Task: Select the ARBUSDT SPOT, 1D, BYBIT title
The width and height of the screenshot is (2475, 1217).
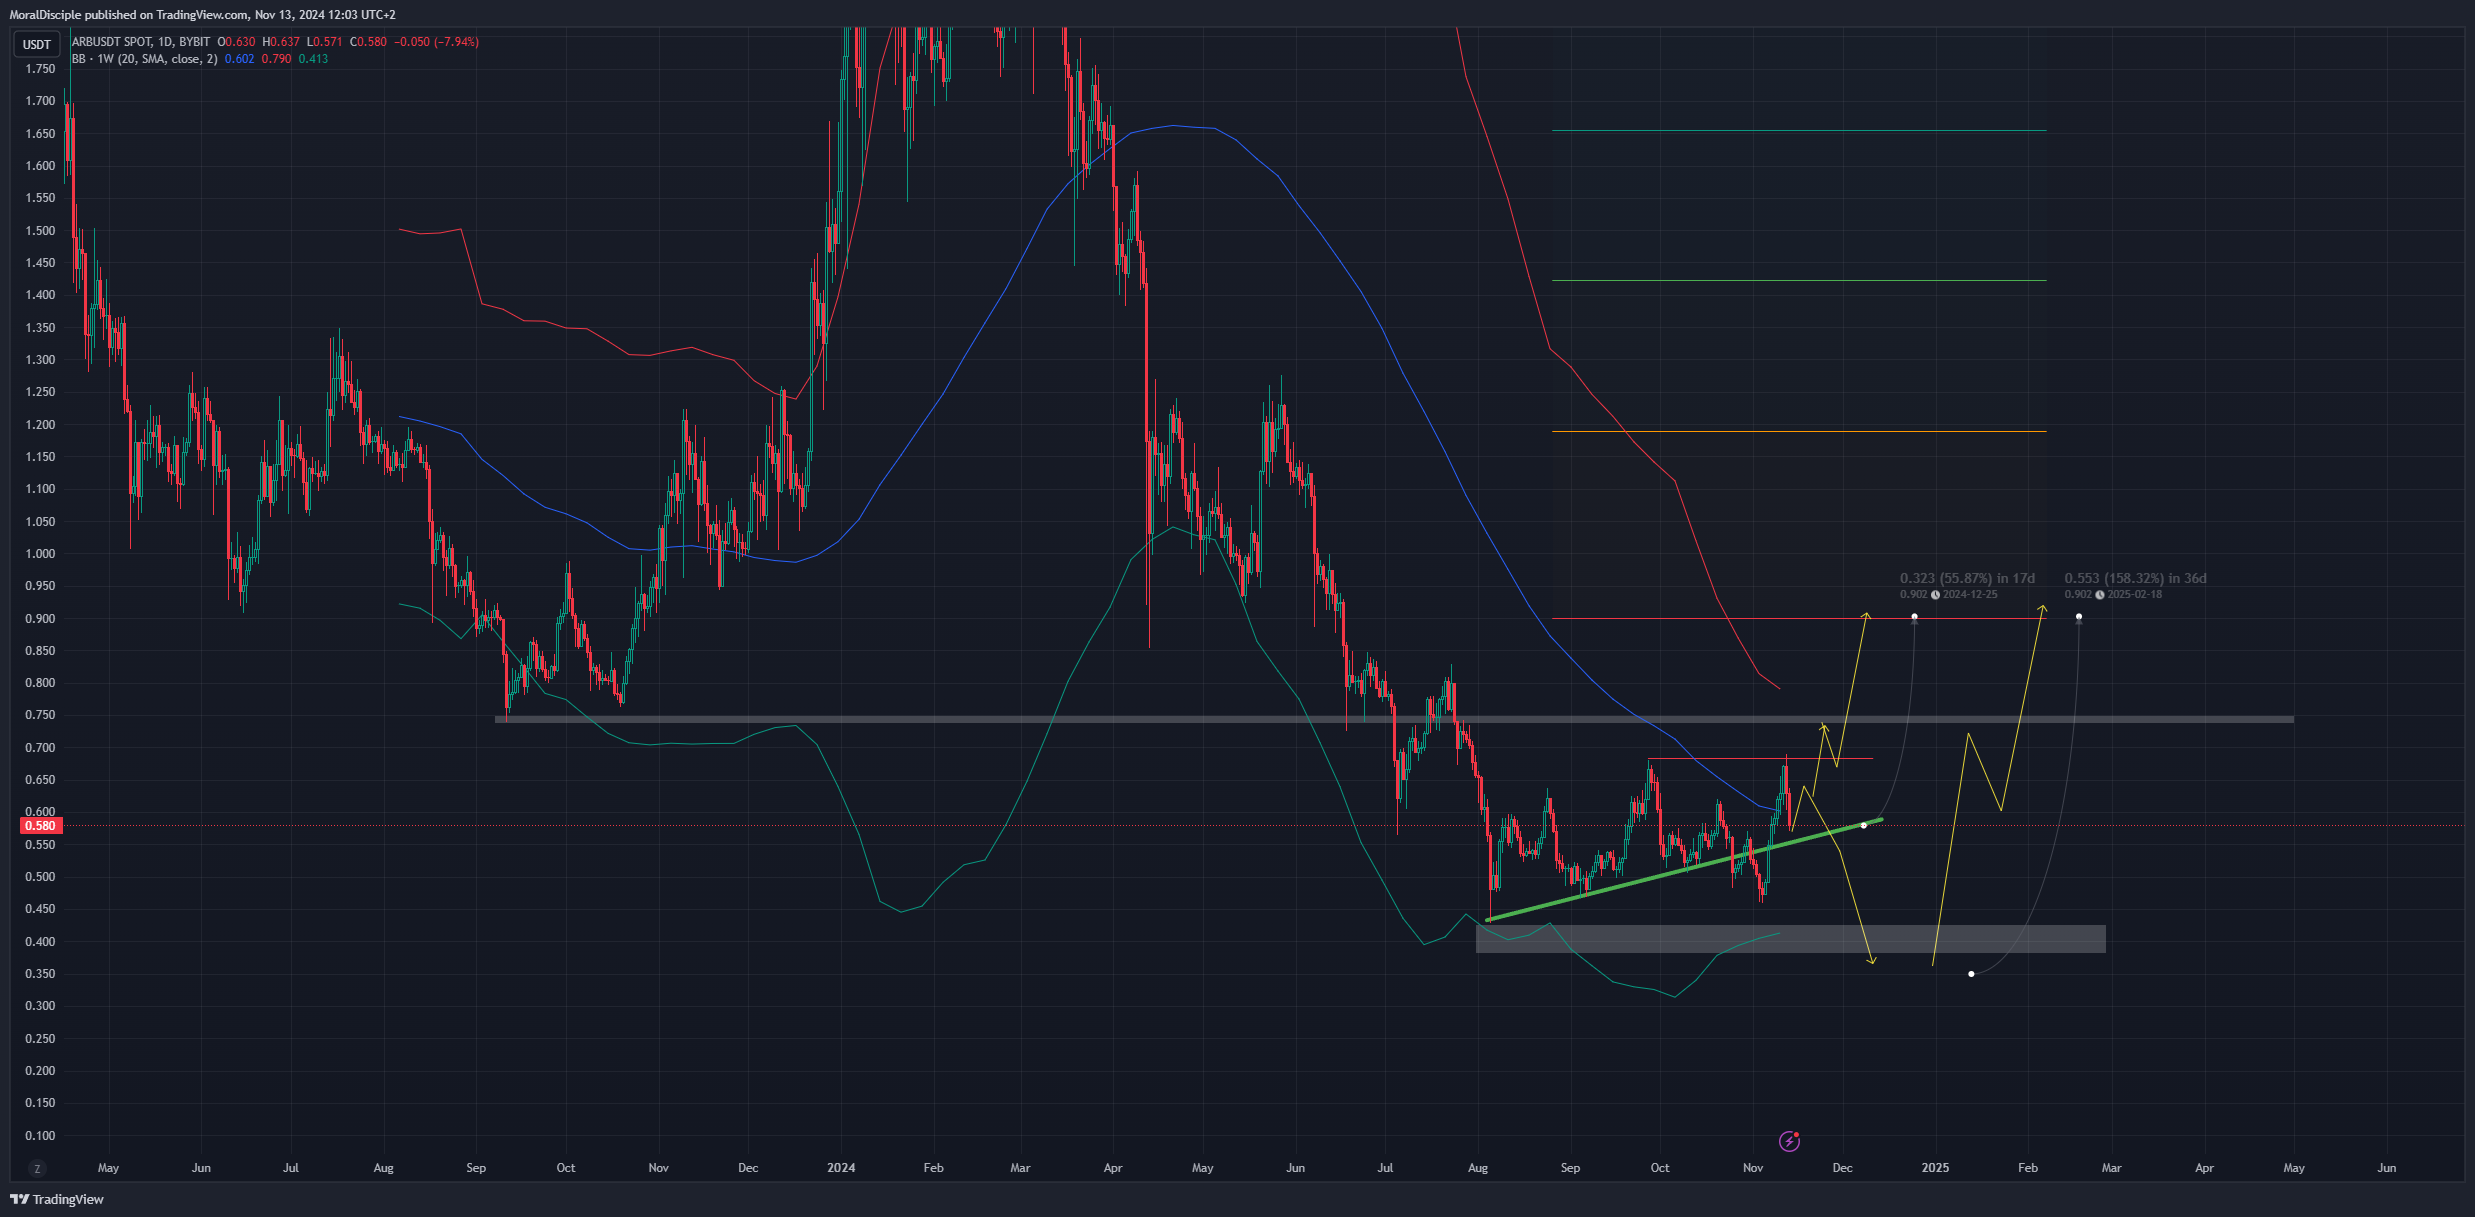Action: click(141, 42)
